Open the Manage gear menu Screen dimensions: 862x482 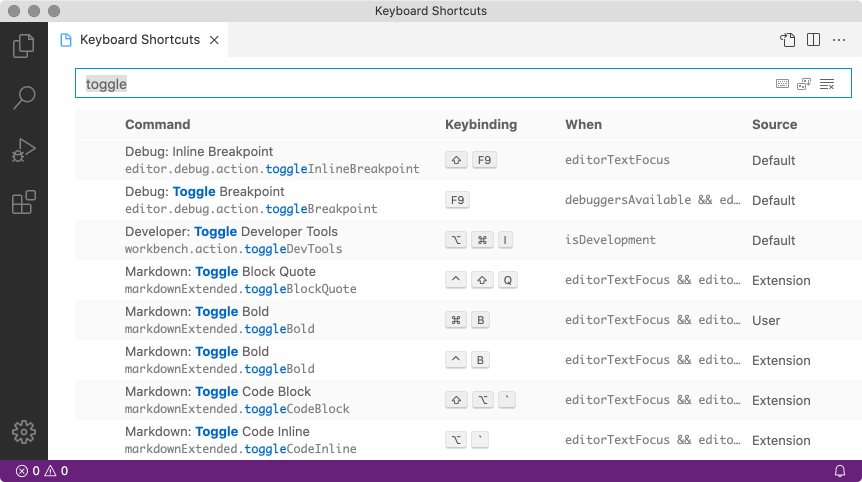23,432
